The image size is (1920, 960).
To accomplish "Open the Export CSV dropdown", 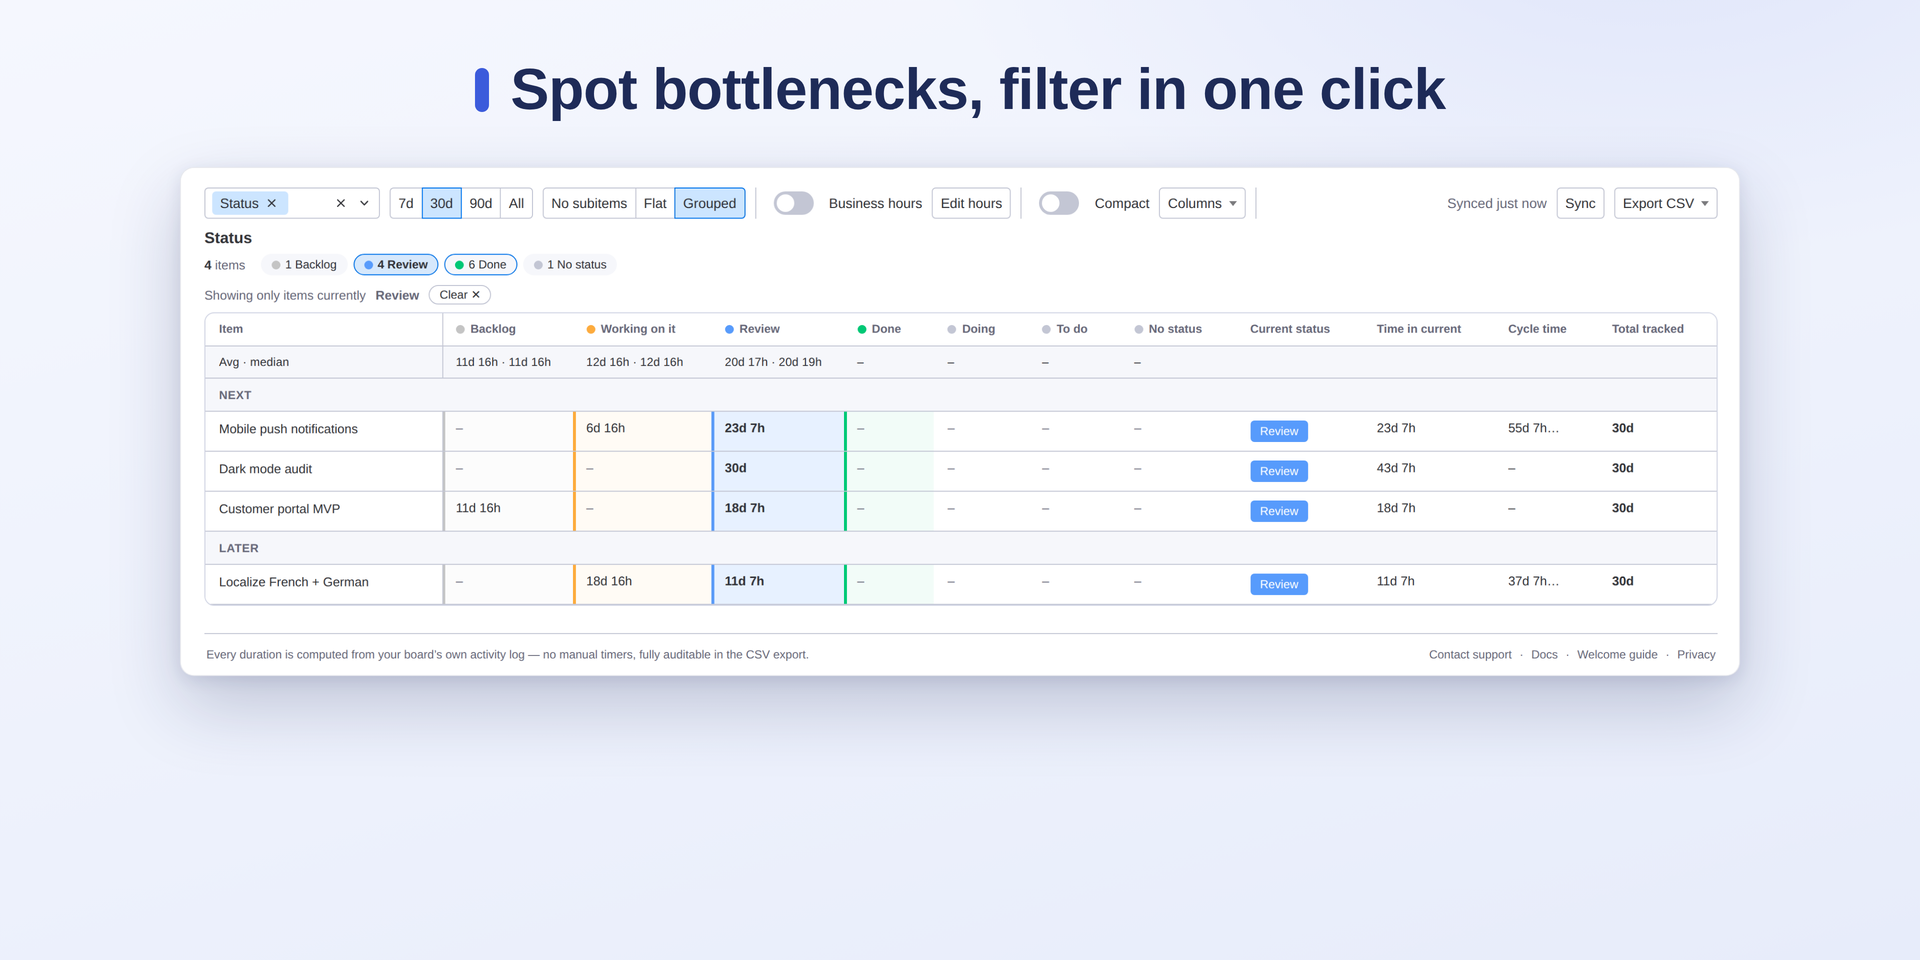I will [1665, 203].
